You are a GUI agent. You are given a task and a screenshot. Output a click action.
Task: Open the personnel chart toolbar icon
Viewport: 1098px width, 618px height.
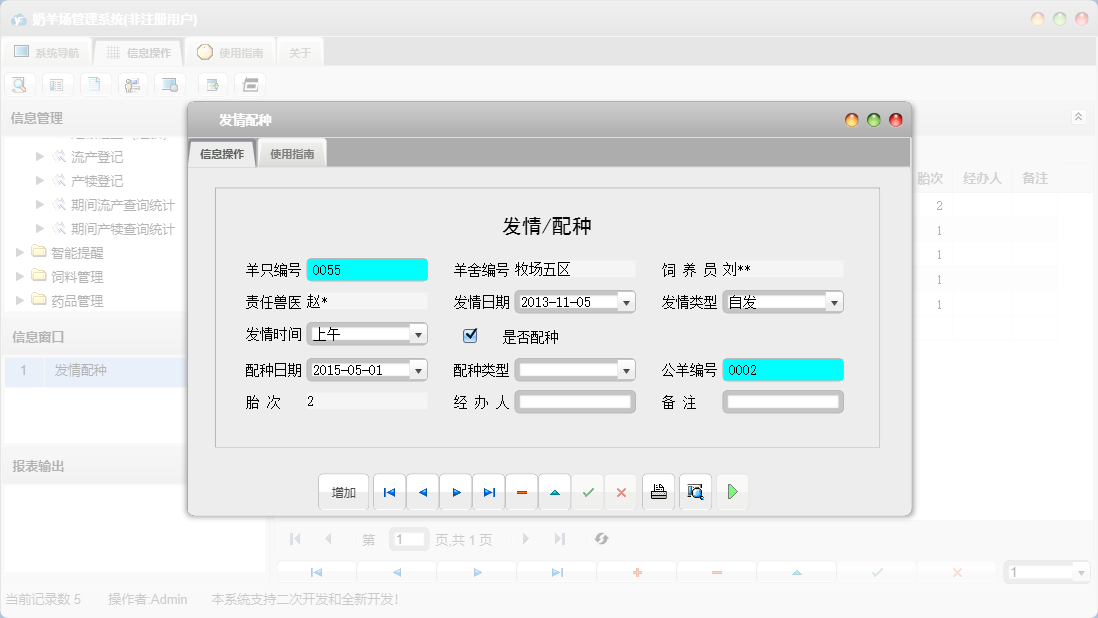(131, 84)
